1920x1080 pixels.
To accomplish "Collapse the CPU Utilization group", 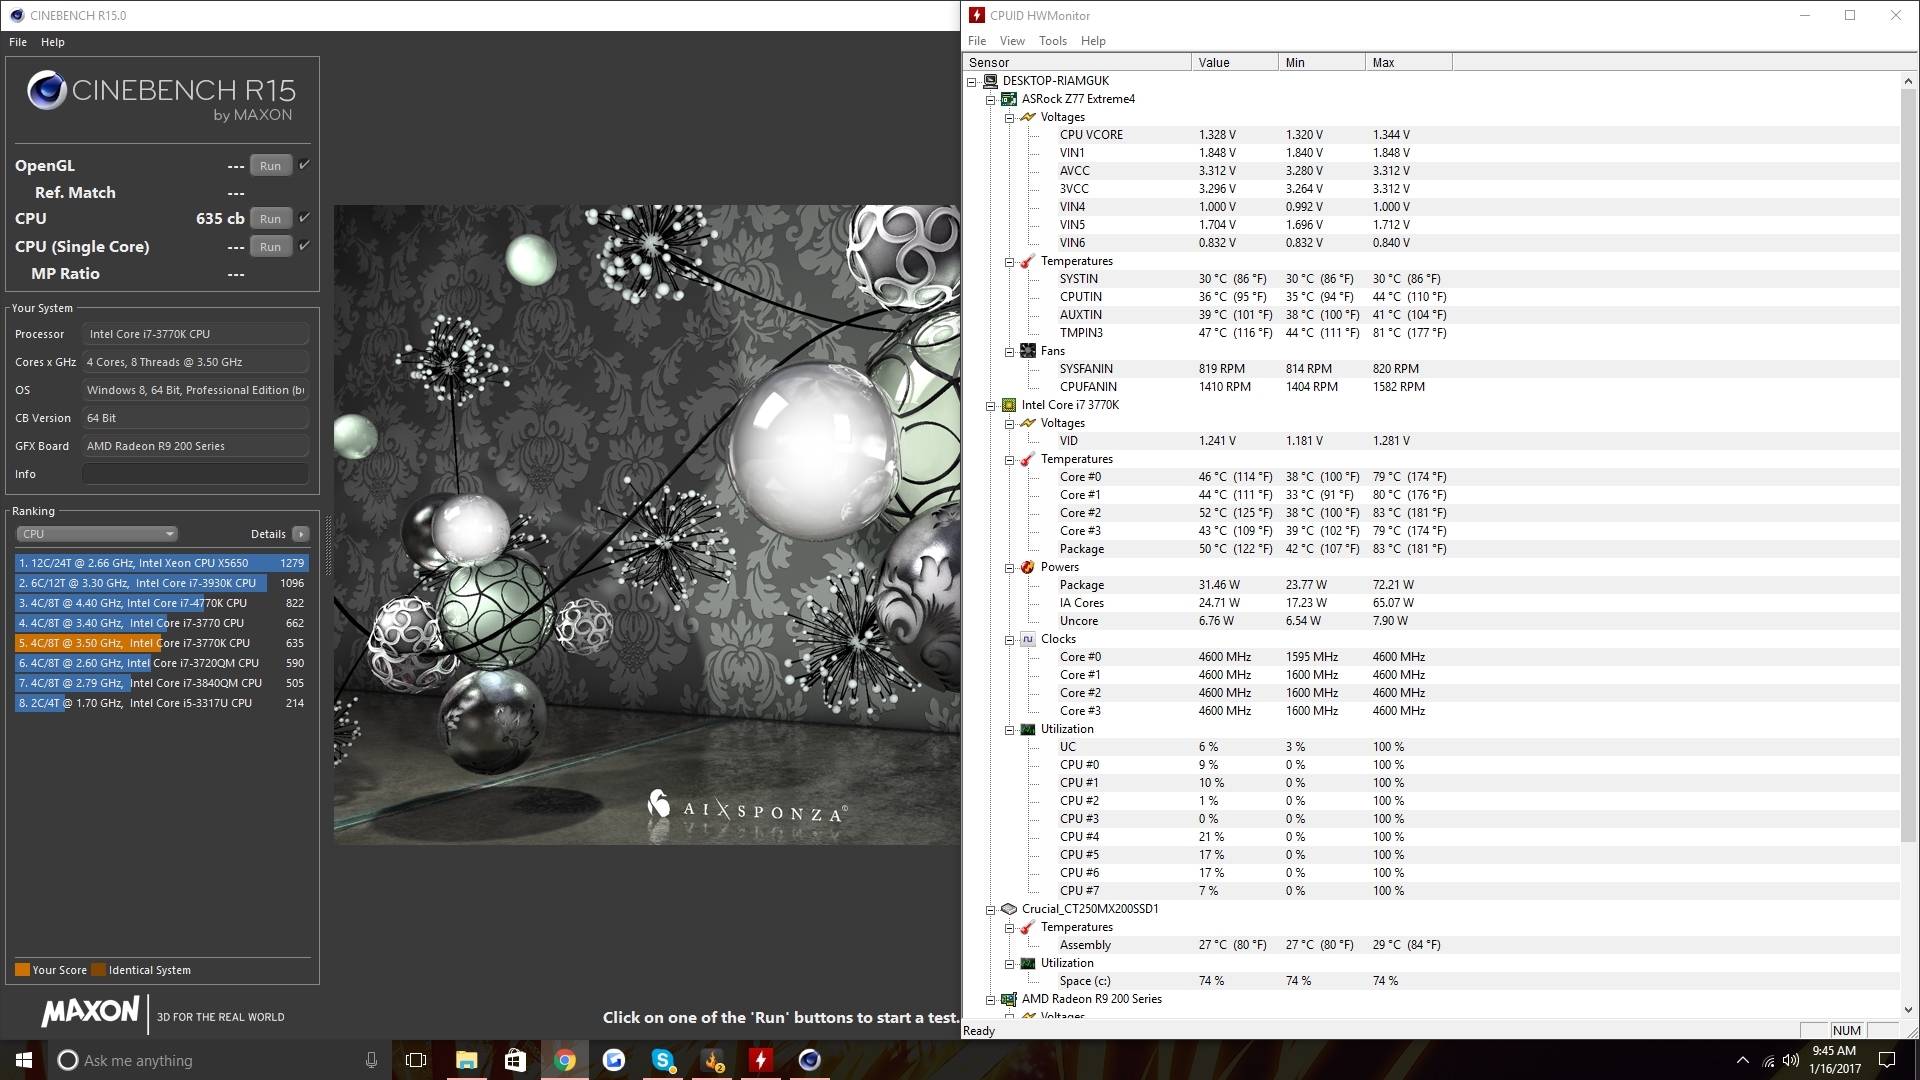I will click(1009, 729).
